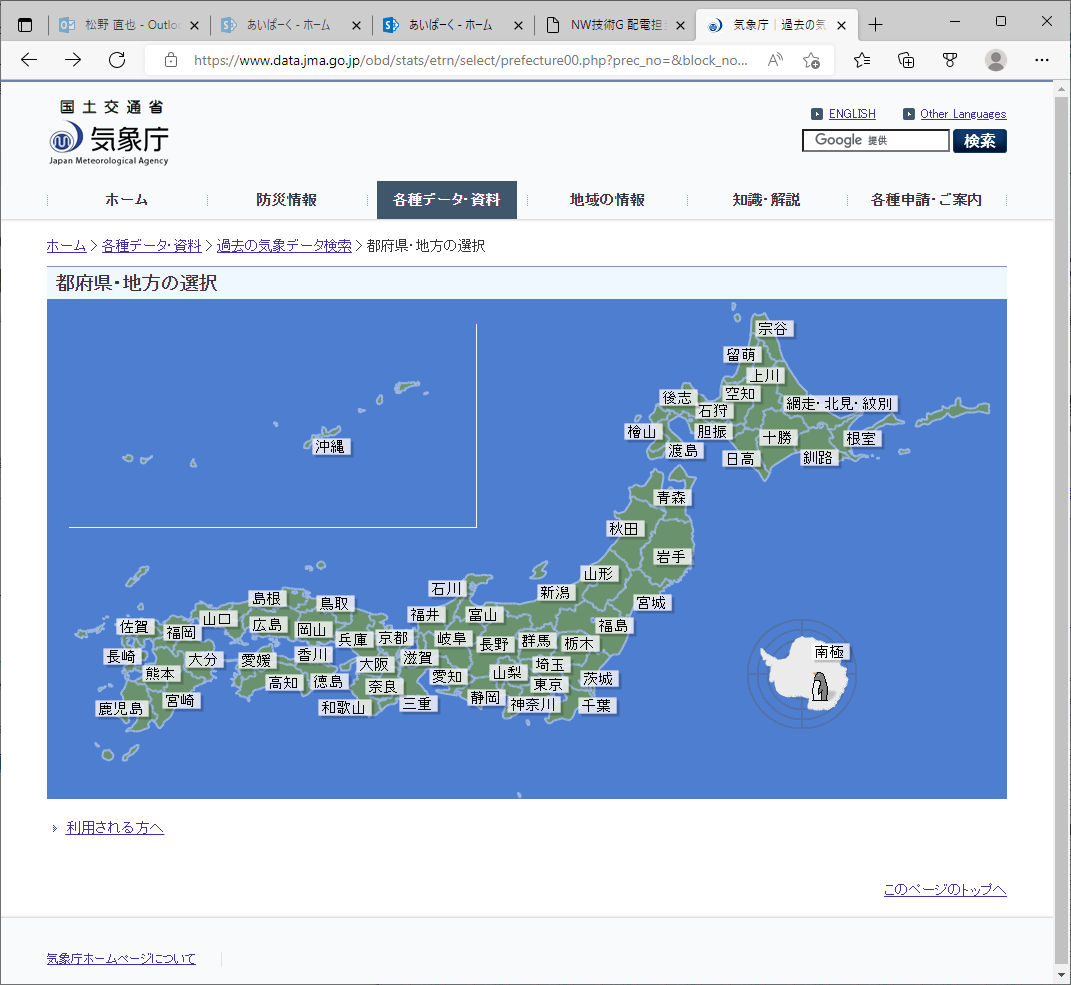Click the Google search input field
This screenshot has width=1071, height=985.
pyautogui.click(x=875, y=141)
